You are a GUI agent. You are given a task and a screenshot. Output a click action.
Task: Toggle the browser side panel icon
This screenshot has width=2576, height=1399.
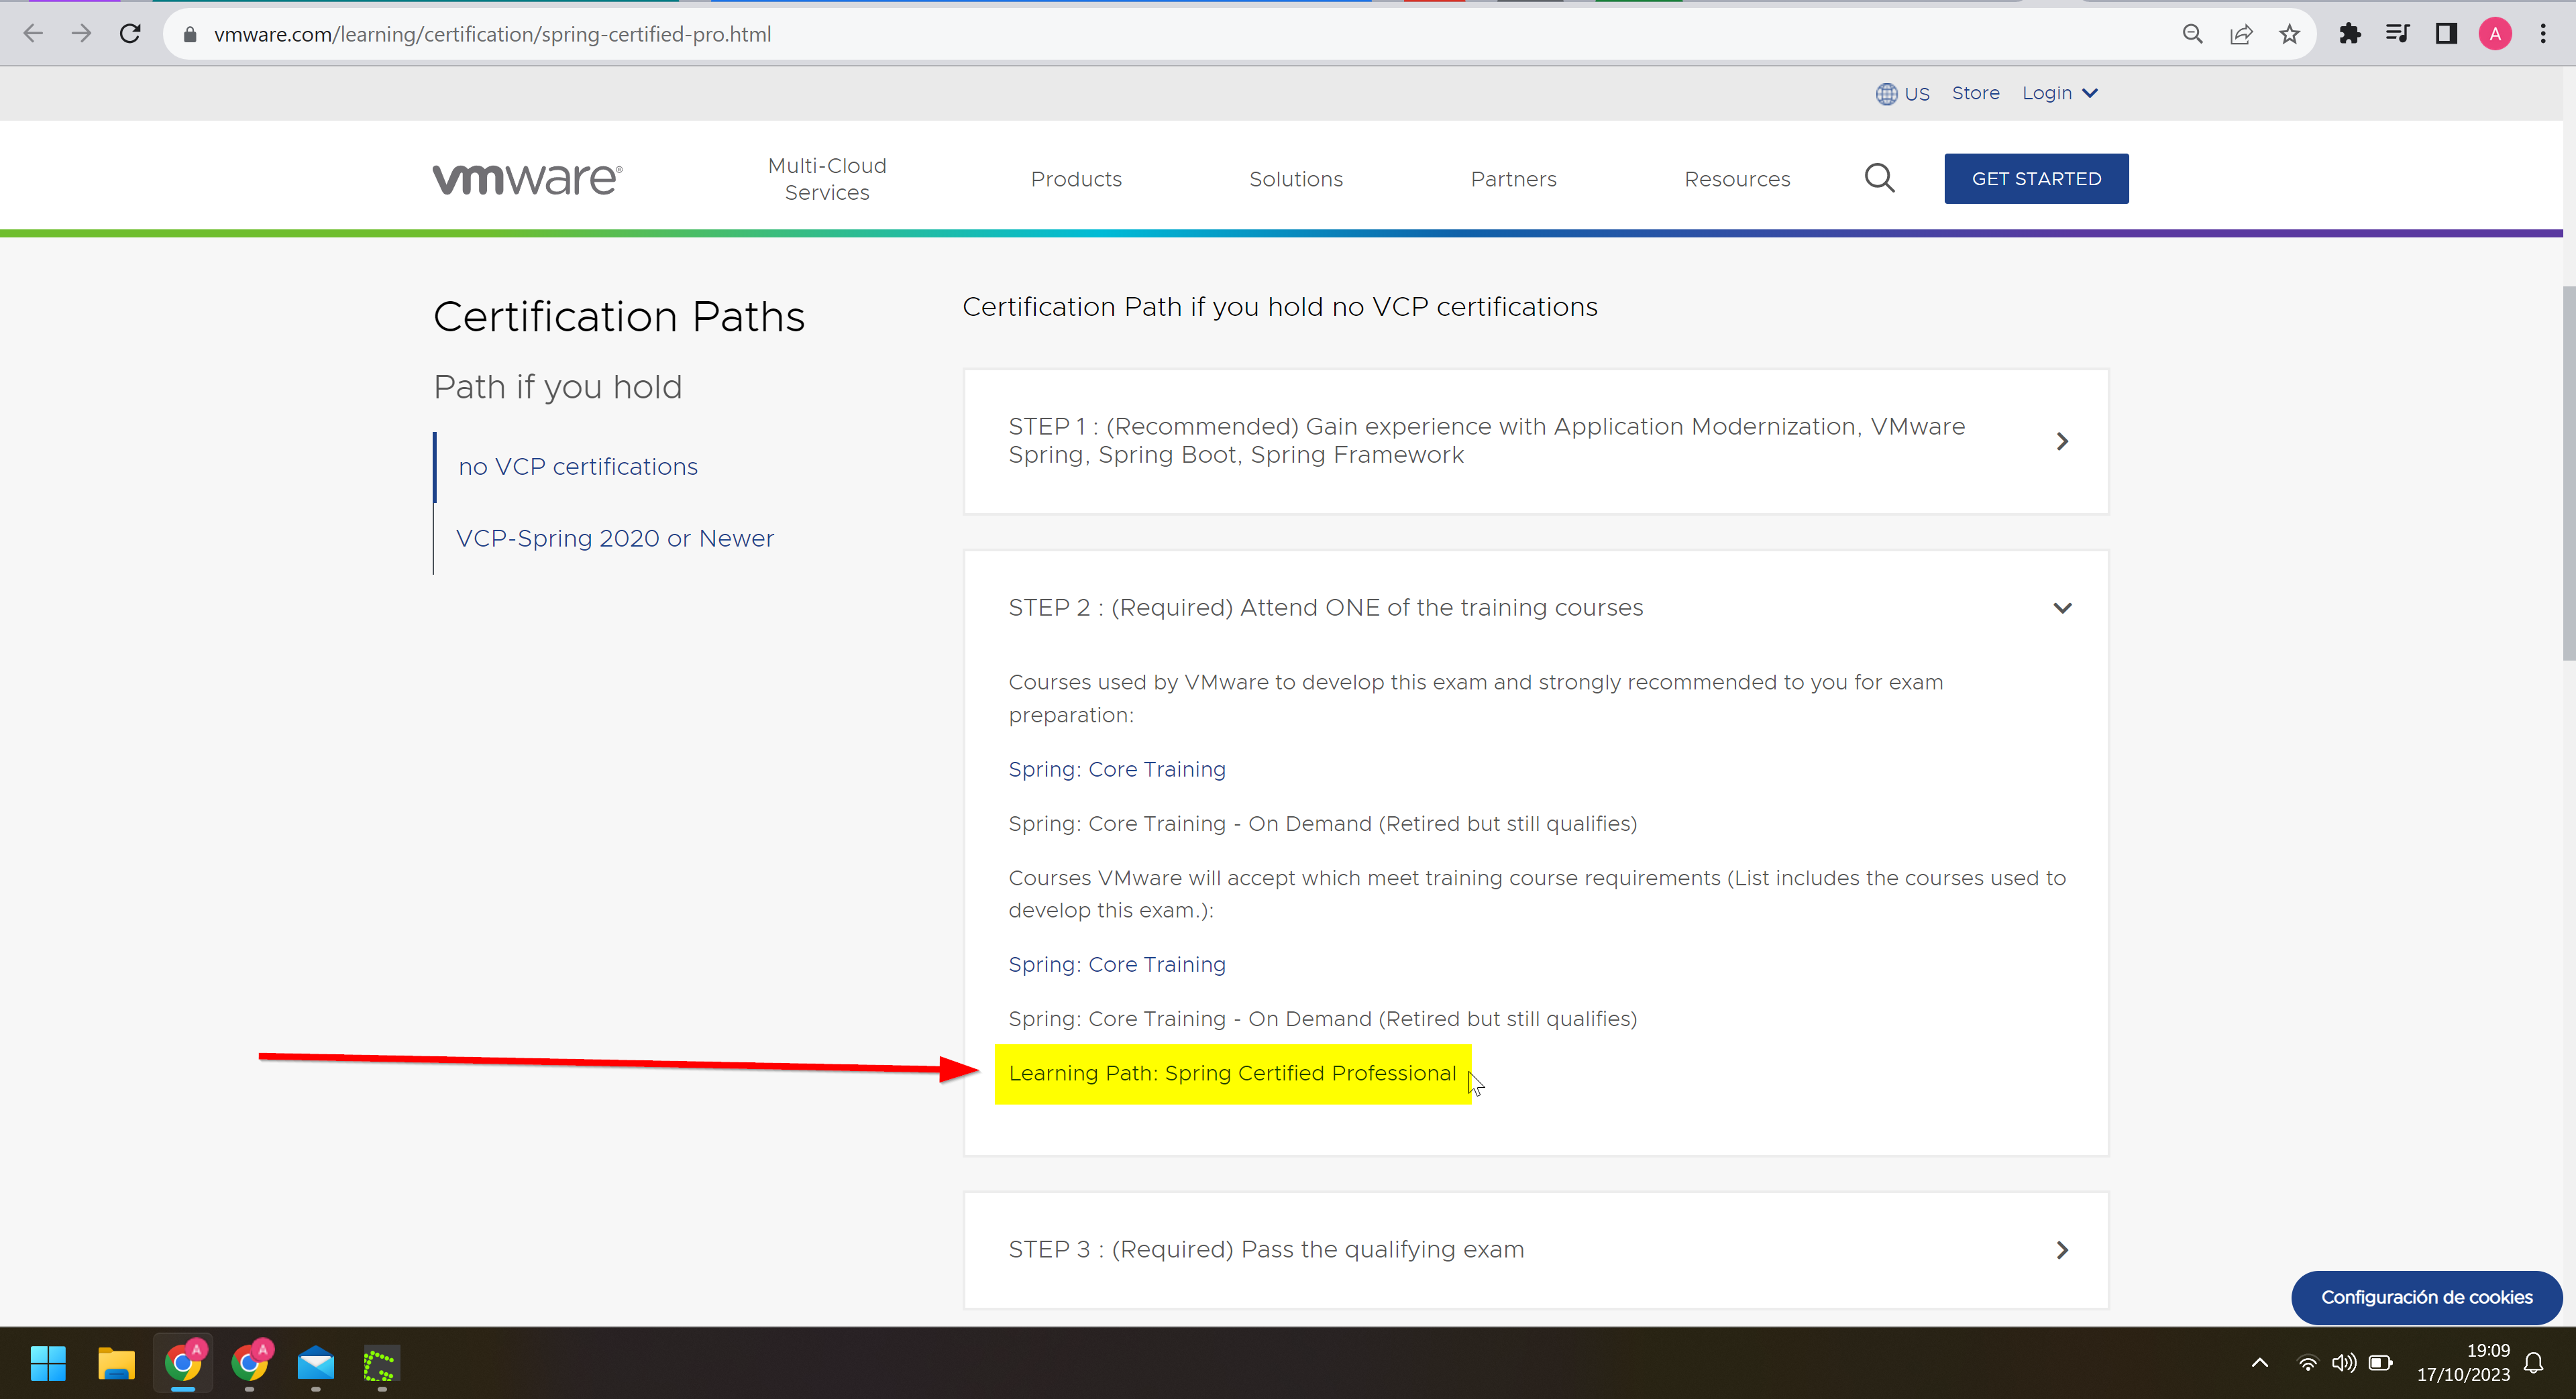pyautogui.click(x=2446, y=34)
